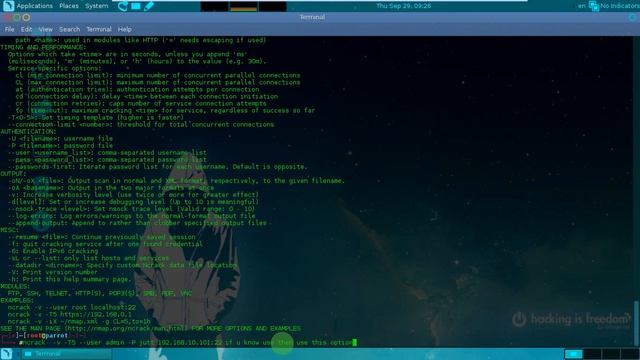This screenshot has width=640, height=360.
Task: Click the '-T<0-5>: Set timing template' line
Action: coord(96,117)
